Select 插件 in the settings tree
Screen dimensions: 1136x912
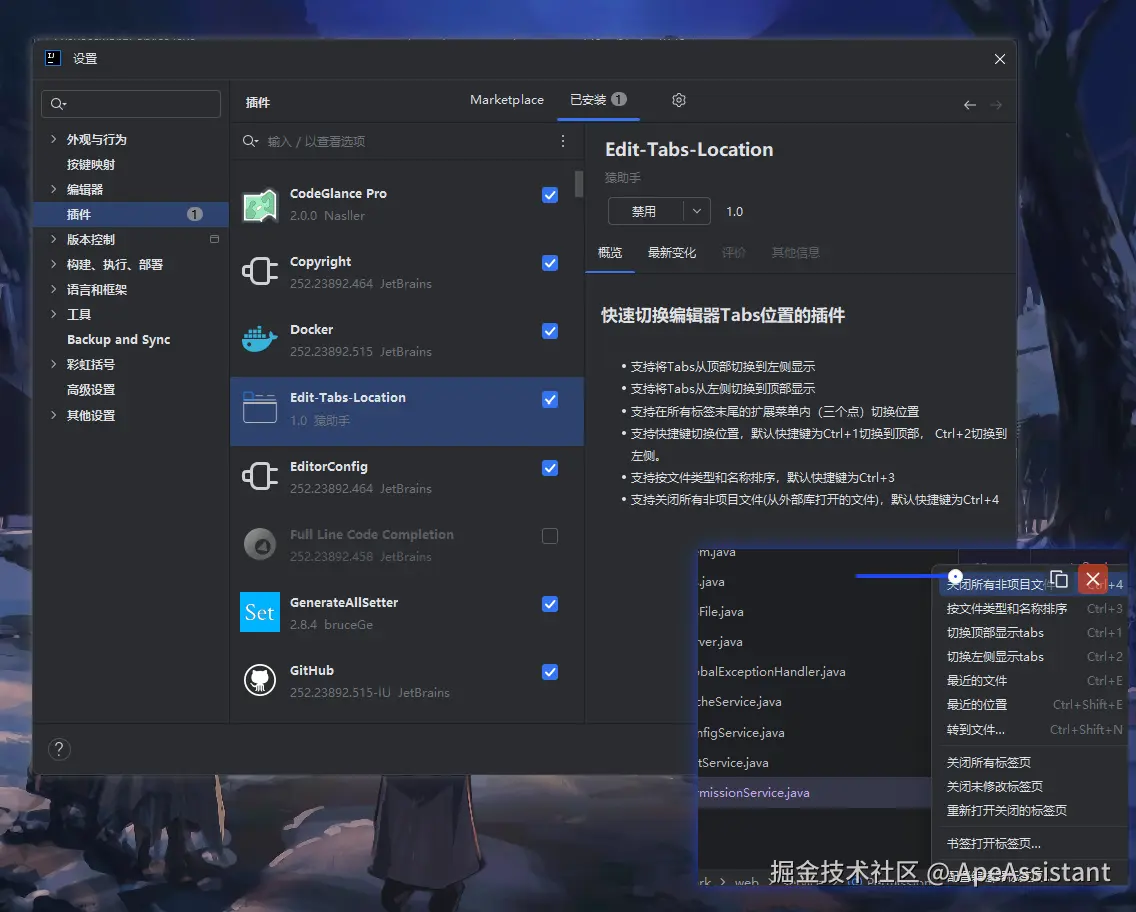tap(131, 214)
